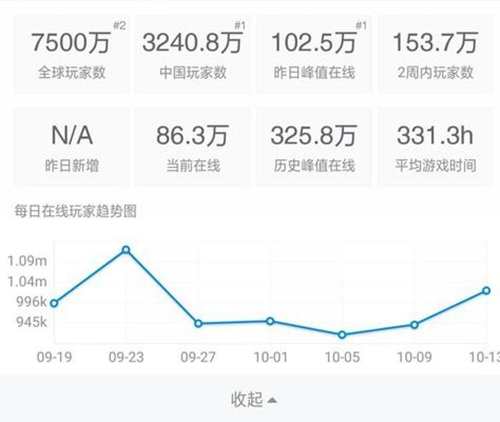Viewport: 500px width, 422px height.
Task: Click the #1 rank badge on 昨日峰值在线
Action: [361, 25]
